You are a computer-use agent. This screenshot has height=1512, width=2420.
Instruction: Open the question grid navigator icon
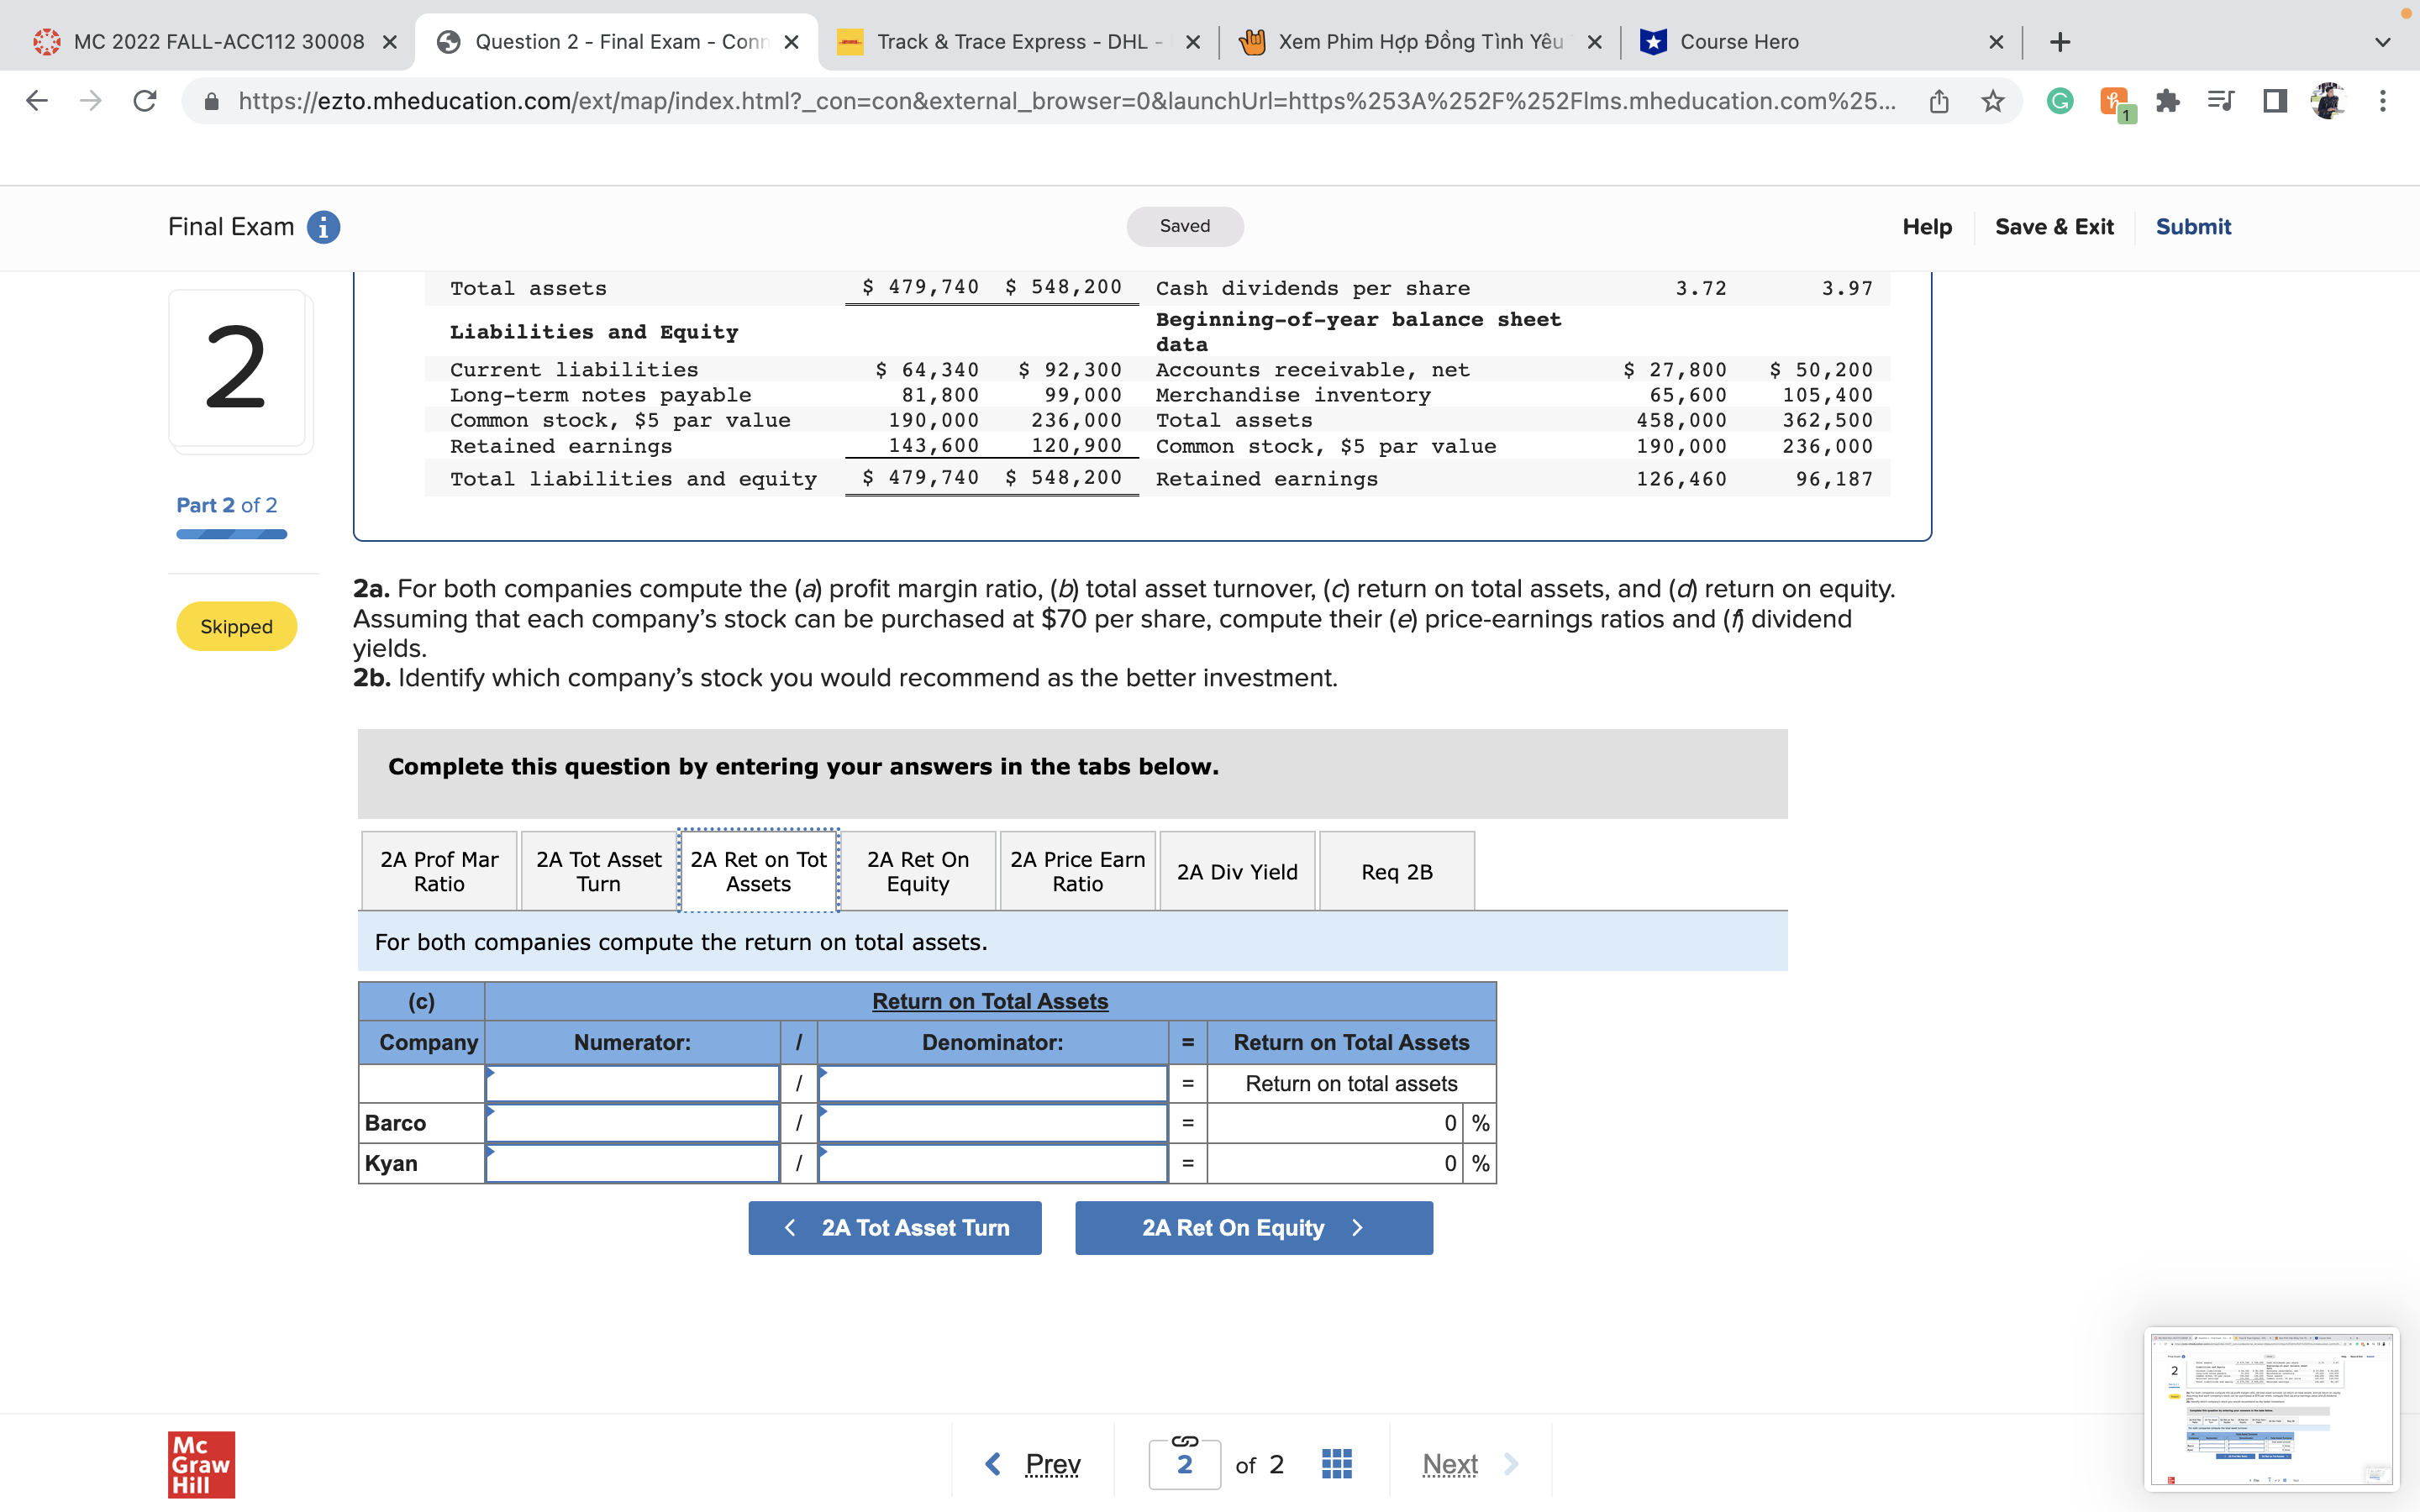click(1336, 1464)
